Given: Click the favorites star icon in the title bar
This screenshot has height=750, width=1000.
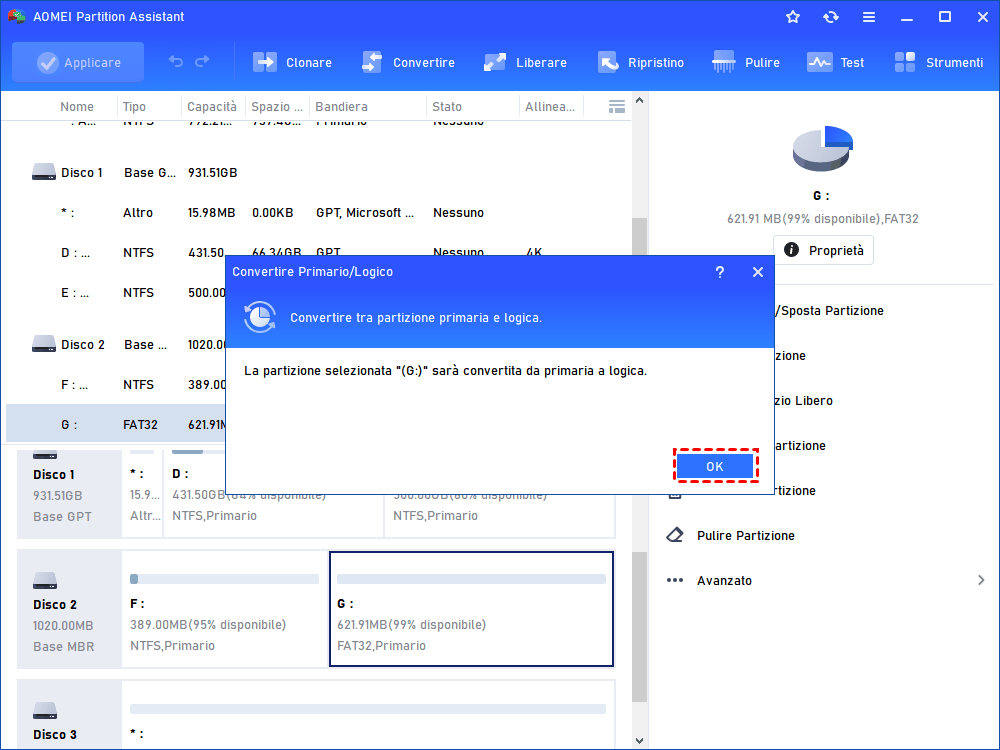Looking at the screenshot, I should [793, 17].
